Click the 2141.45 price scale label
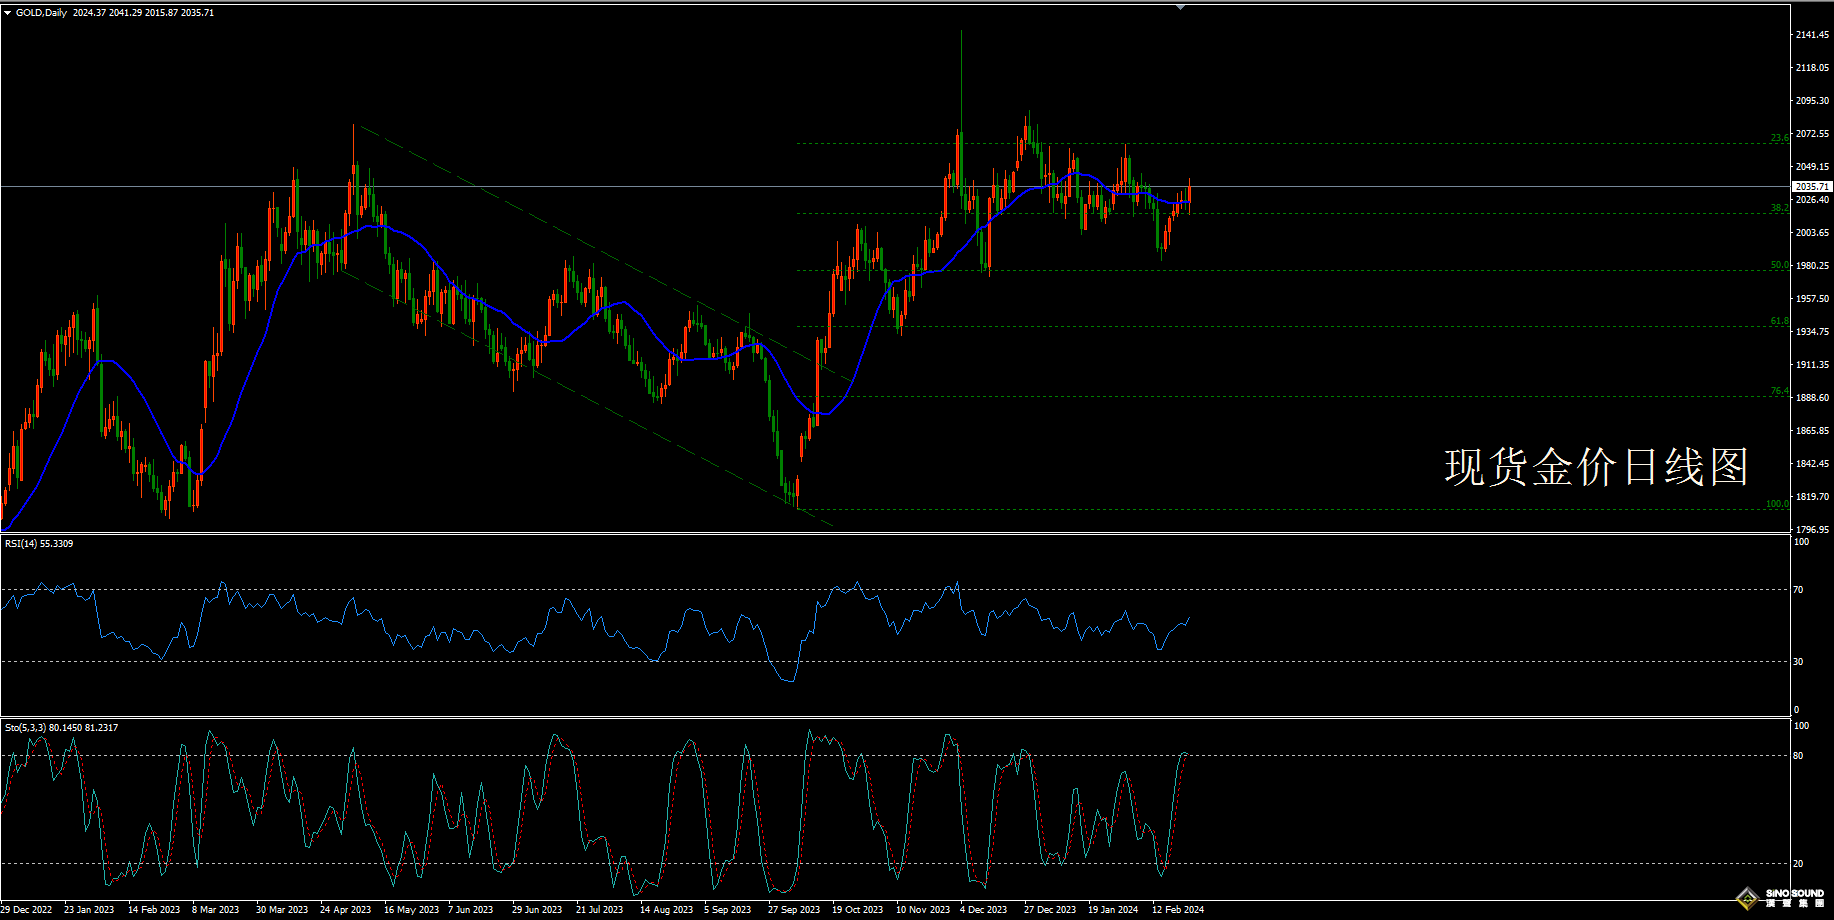 point(1812,35)
